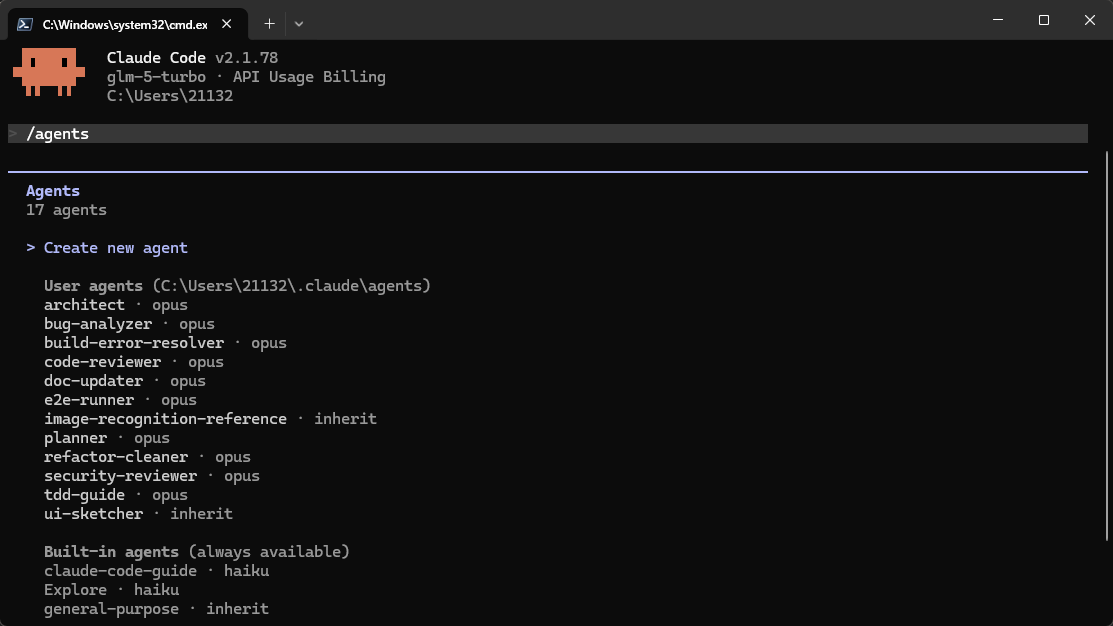This screenshot has height=626, width=1113.
Task: Select the claude-code-guide built-in agent
Action: [x=156, y=571]
